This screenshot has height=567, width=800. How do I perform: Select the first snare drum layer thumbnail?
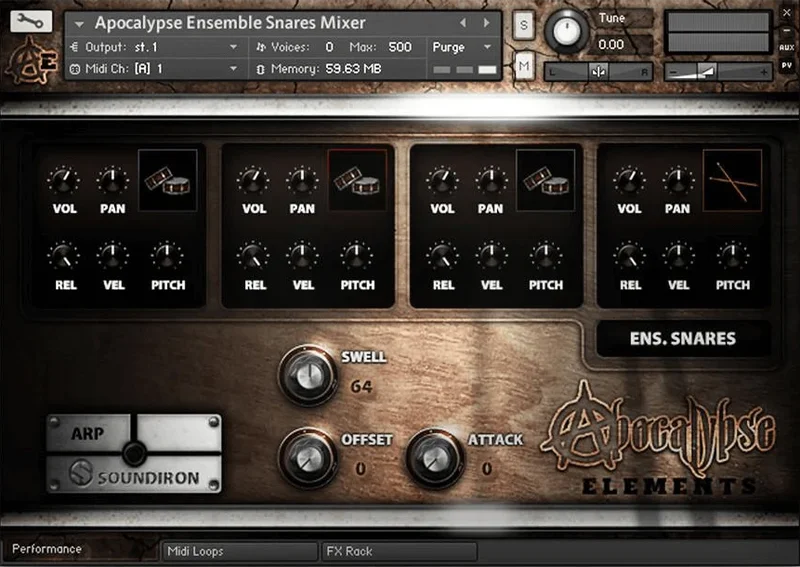(x=168, y=180)
